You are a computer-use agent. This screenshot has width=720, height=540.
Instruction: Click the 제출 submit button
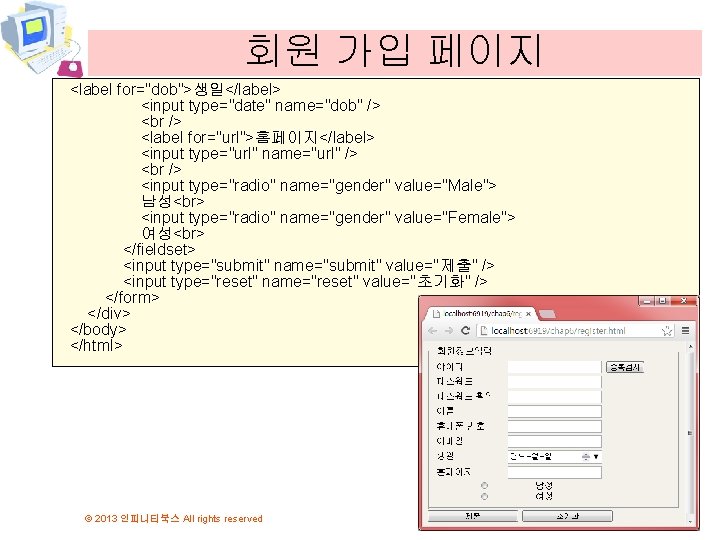click(x=472, y=516)
